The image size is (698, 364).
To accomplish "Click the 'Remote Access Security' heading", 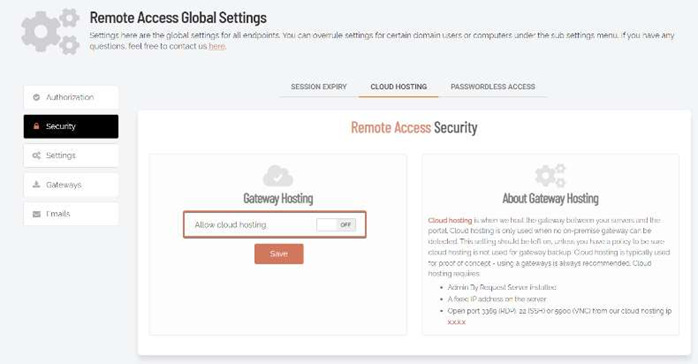I will [x=414, y=128].
